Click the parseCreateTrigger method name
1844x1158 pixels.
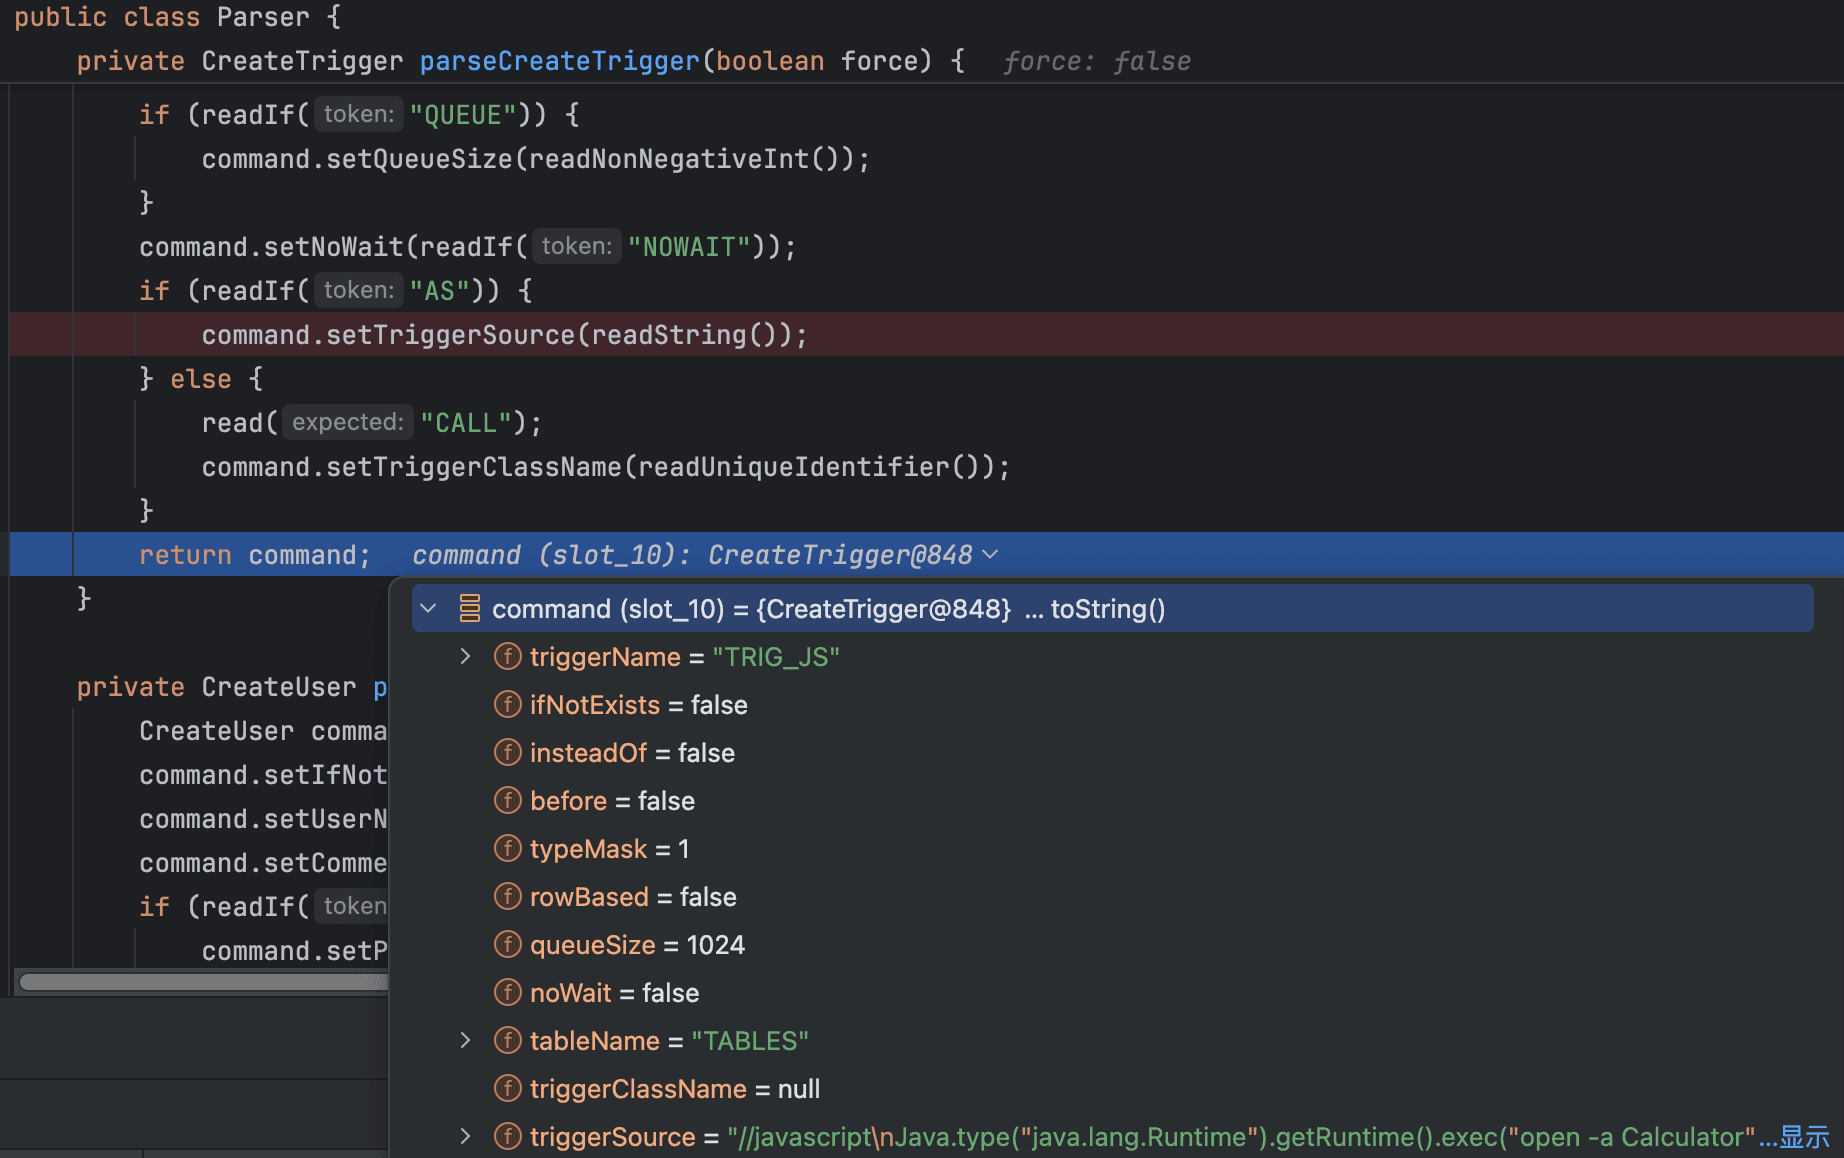click(560, 61)
